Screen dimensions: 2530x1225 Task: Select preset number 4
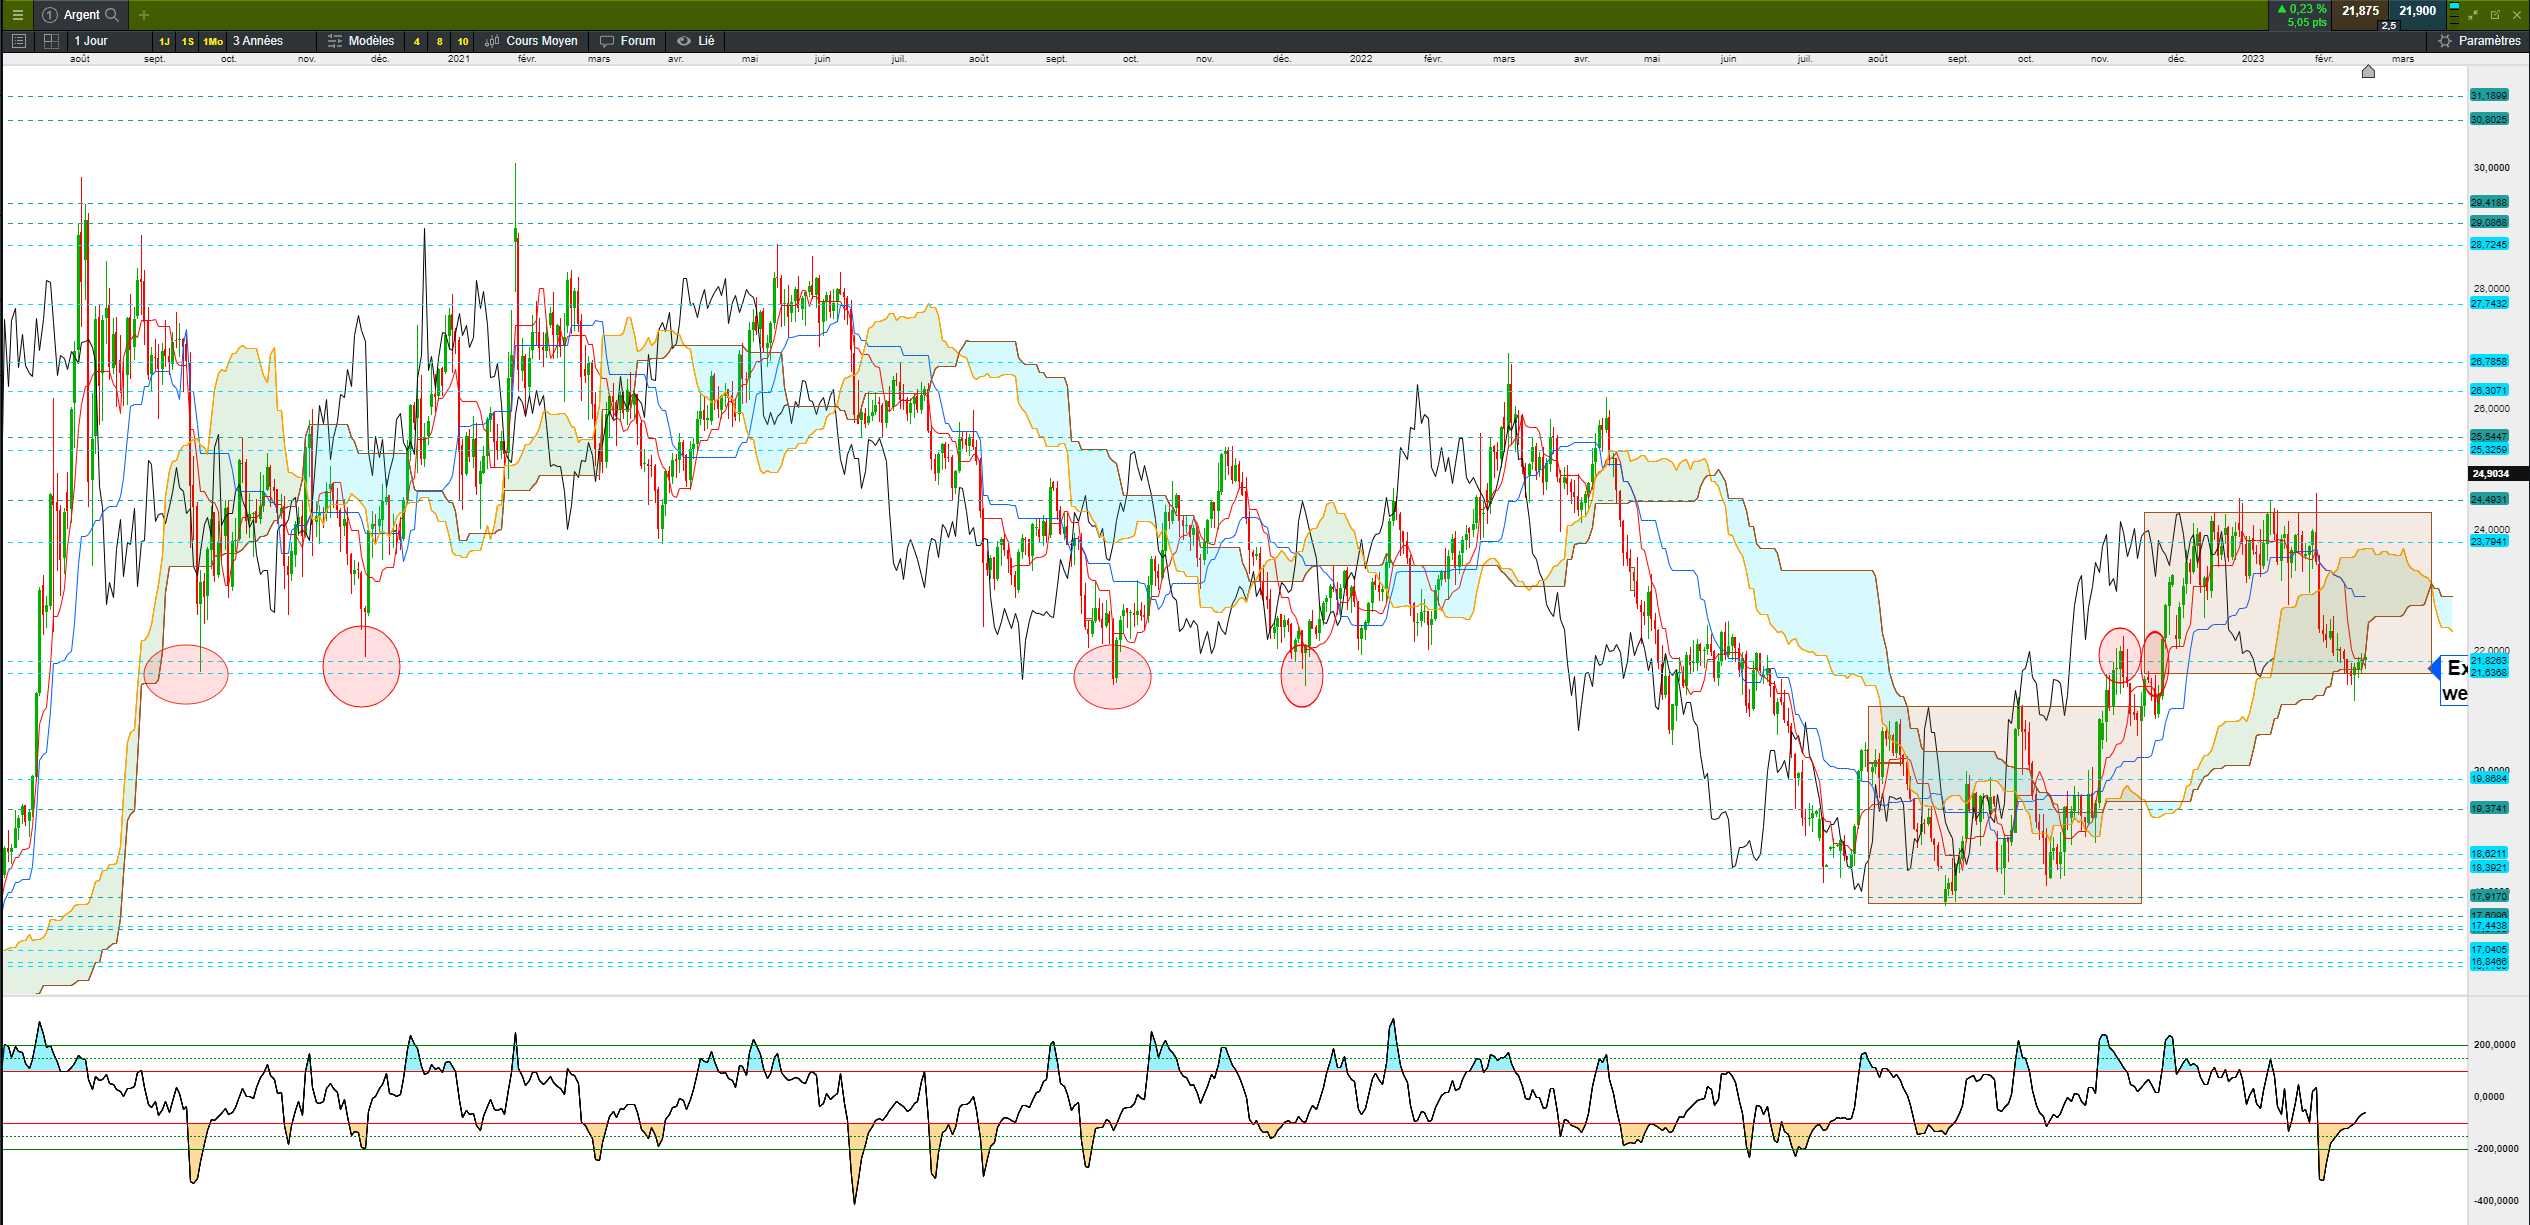point(417,42)
